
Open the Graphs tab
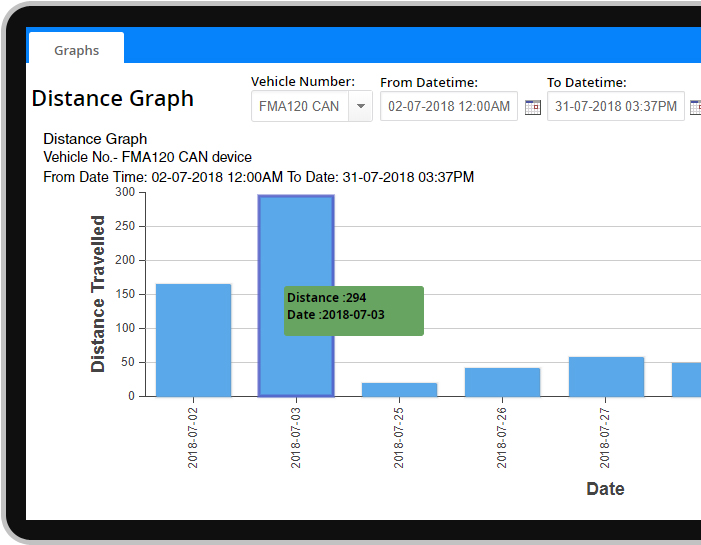coord(76,50)
